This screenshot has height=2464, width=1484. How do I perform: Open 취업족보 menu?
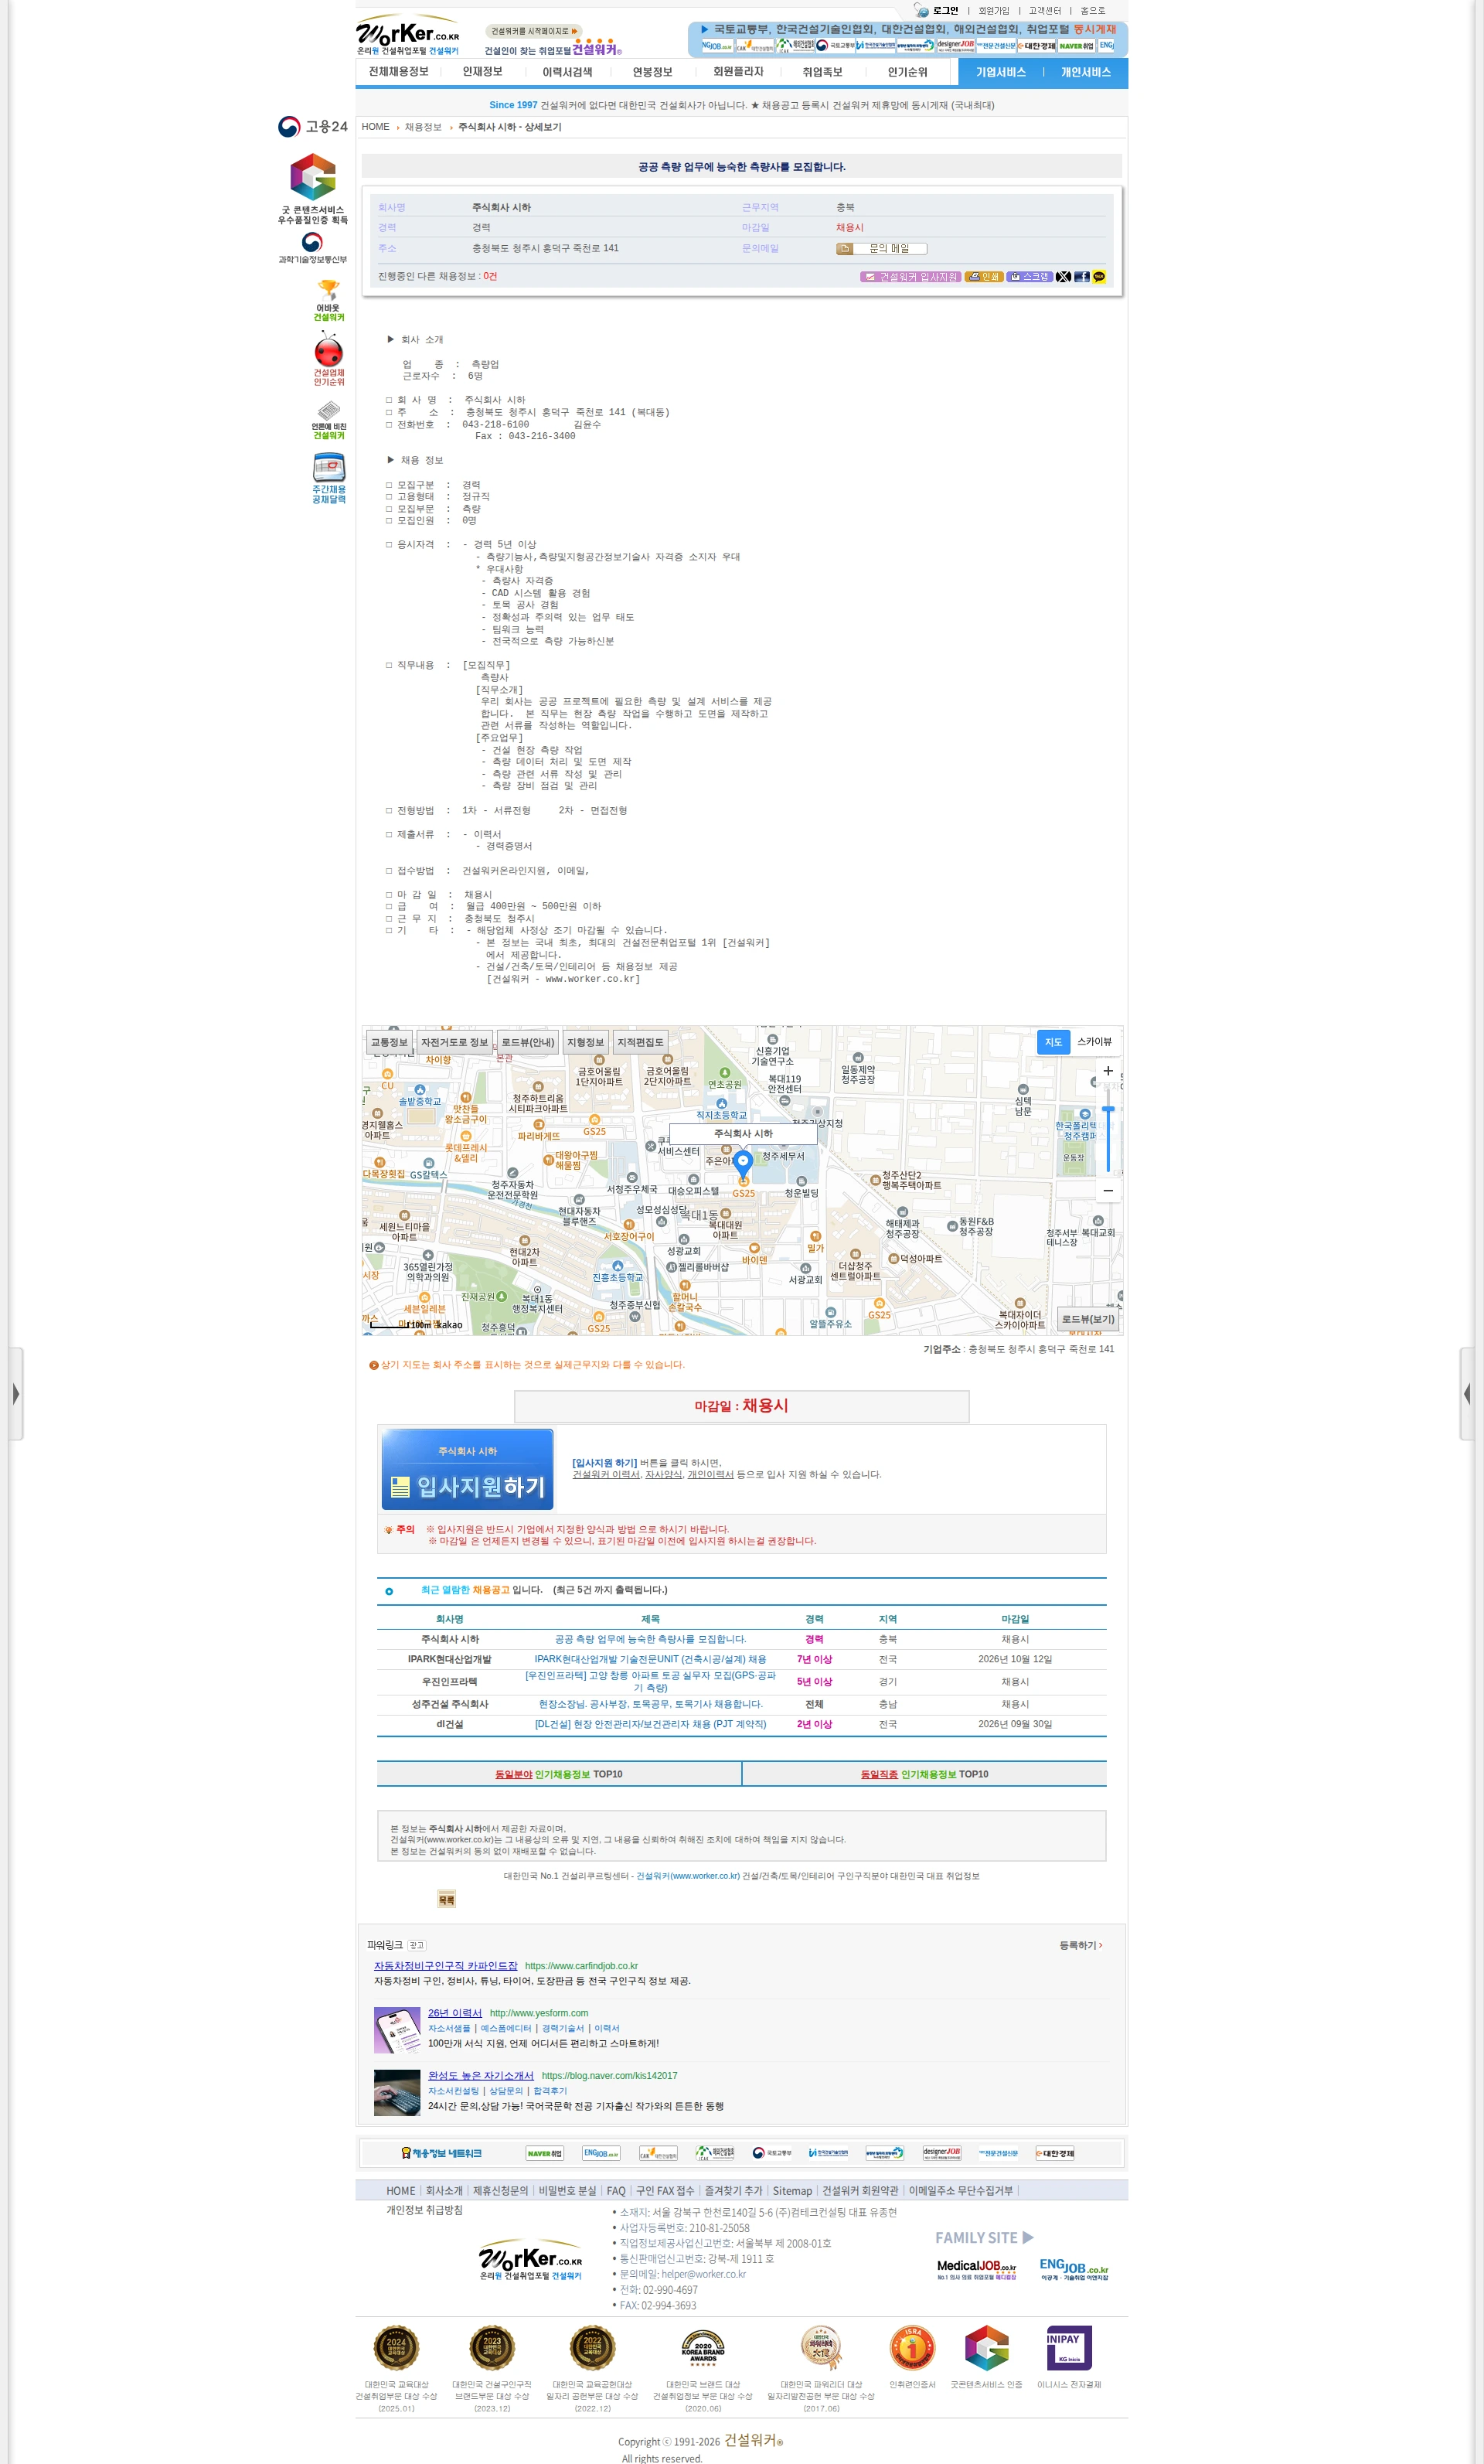pyautogui.click(x=822, y=72)
